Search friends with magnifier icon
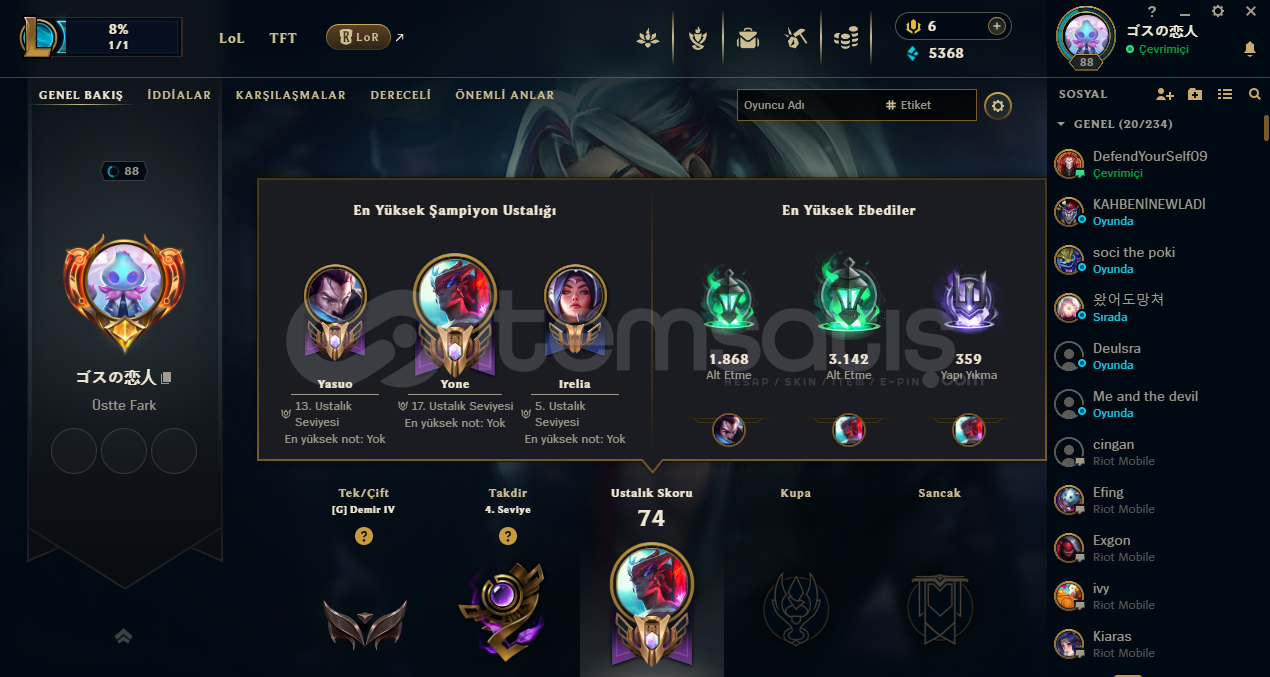The height and width of the screenshot is (677, 1270). click(1255, 94)
